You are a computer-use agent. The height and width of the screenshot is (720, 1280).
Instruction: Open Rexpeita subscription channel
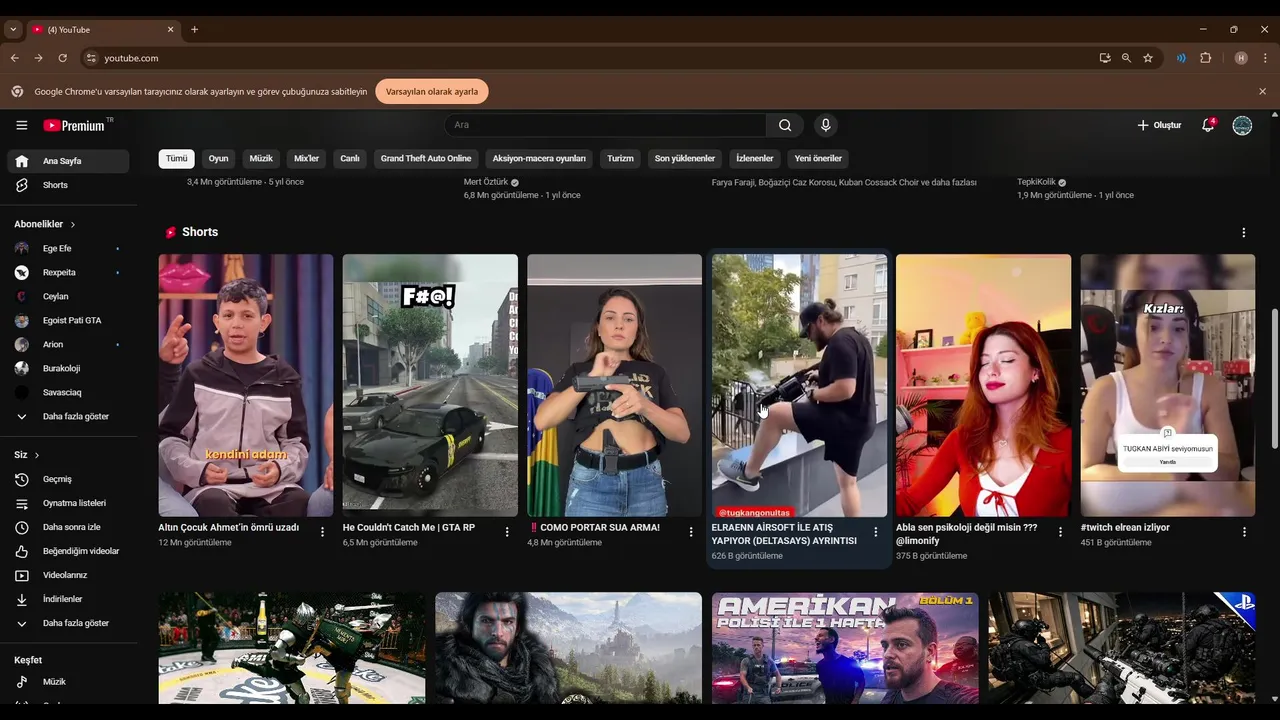(68, 272)
